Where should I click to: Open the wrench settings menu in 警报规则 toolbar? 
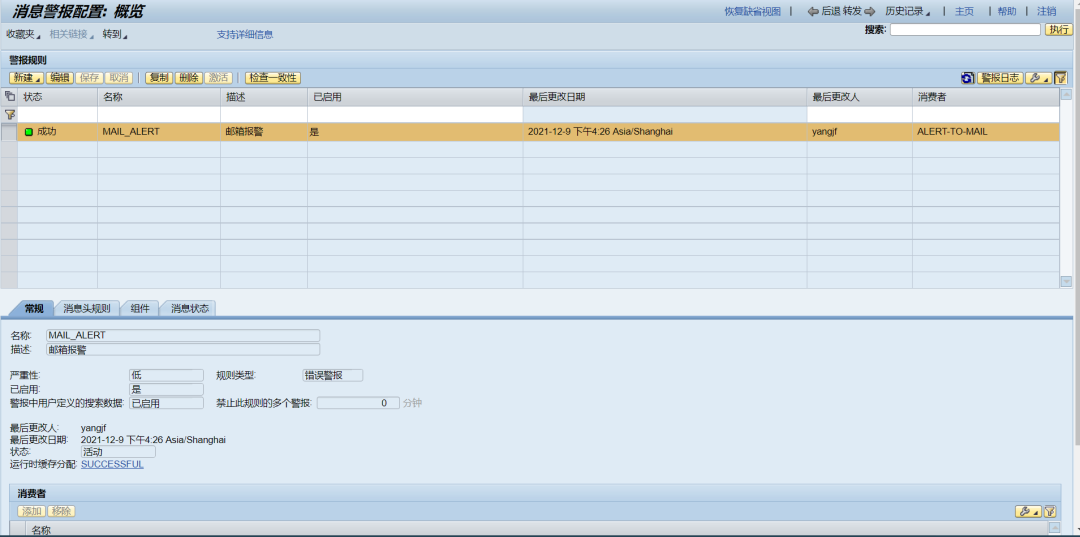[x=1039, y=78]
